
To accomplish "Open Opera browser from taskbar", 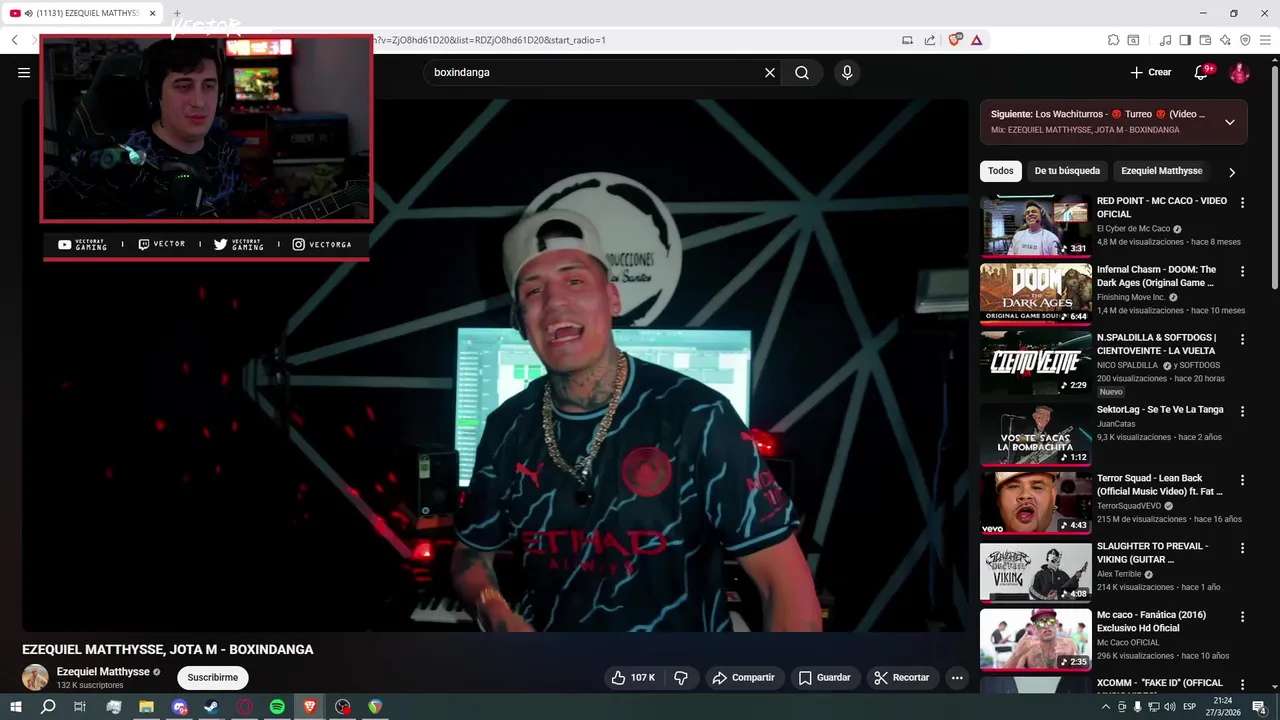I will tap(245, 707).
